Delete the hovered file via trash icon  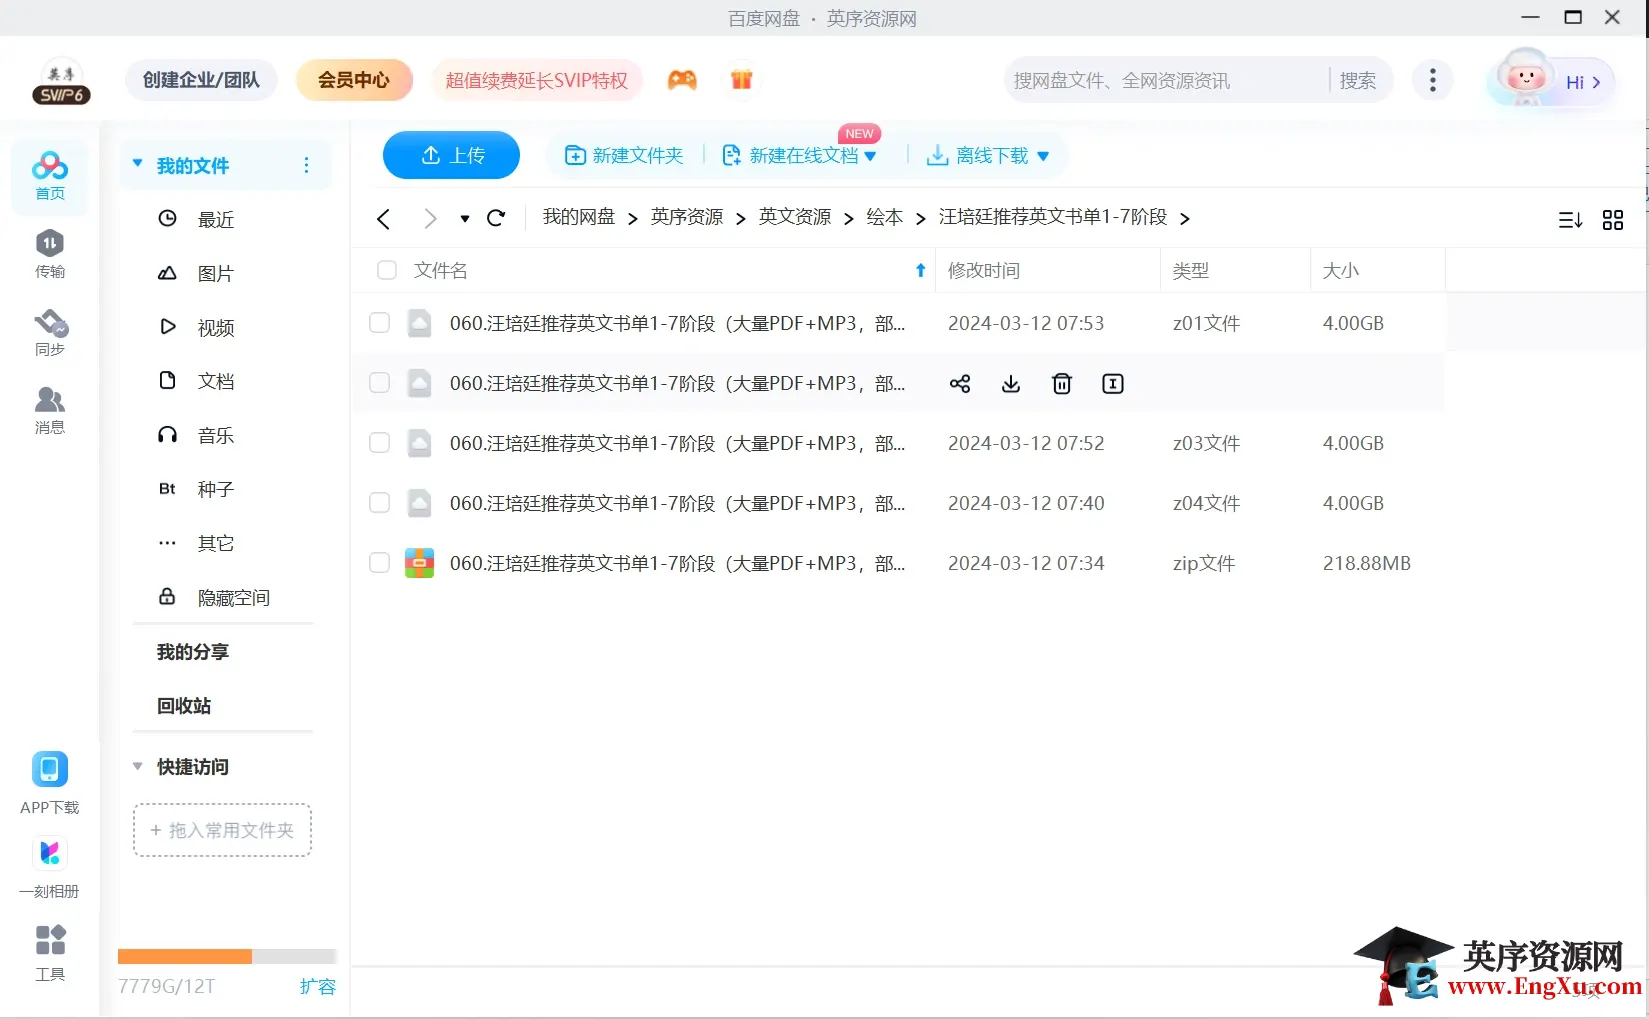point(1062,384)
